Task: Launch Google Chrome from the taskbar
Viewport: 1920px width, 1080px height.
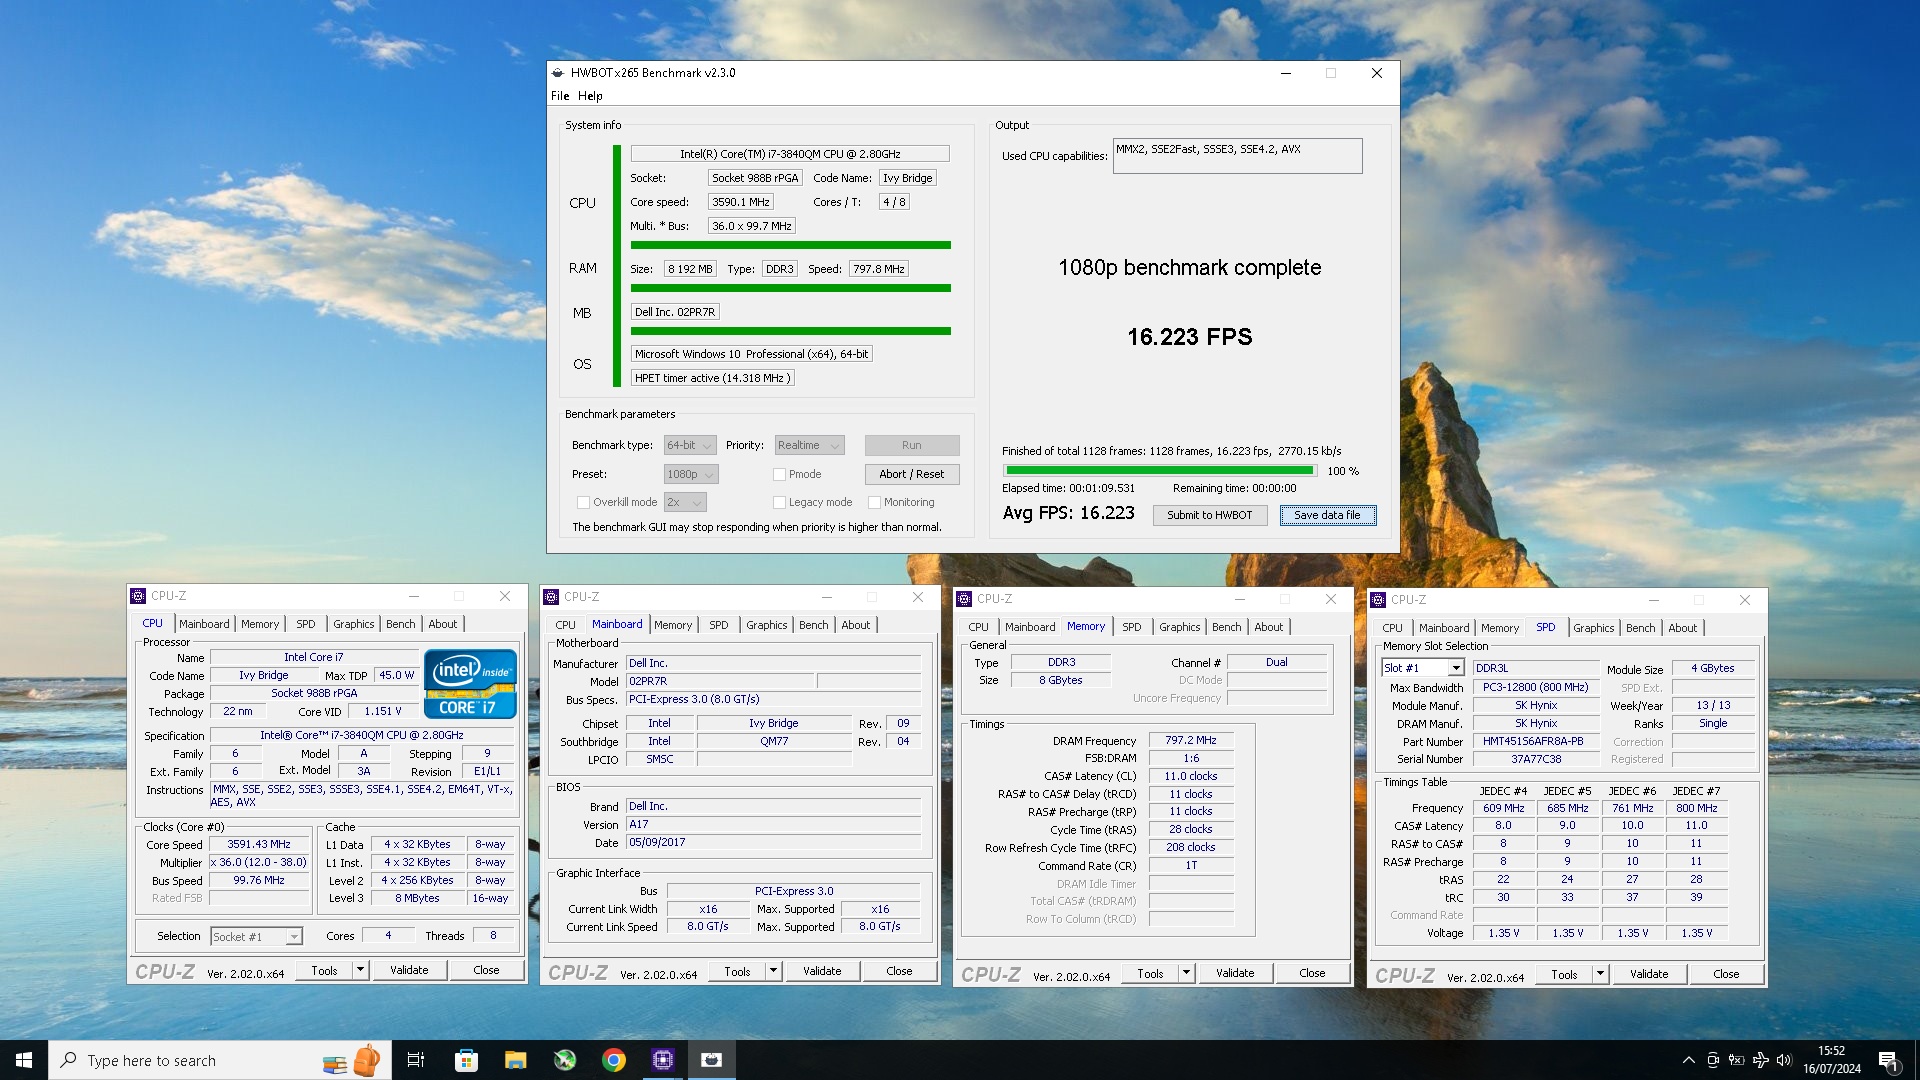Action: 614,1060
